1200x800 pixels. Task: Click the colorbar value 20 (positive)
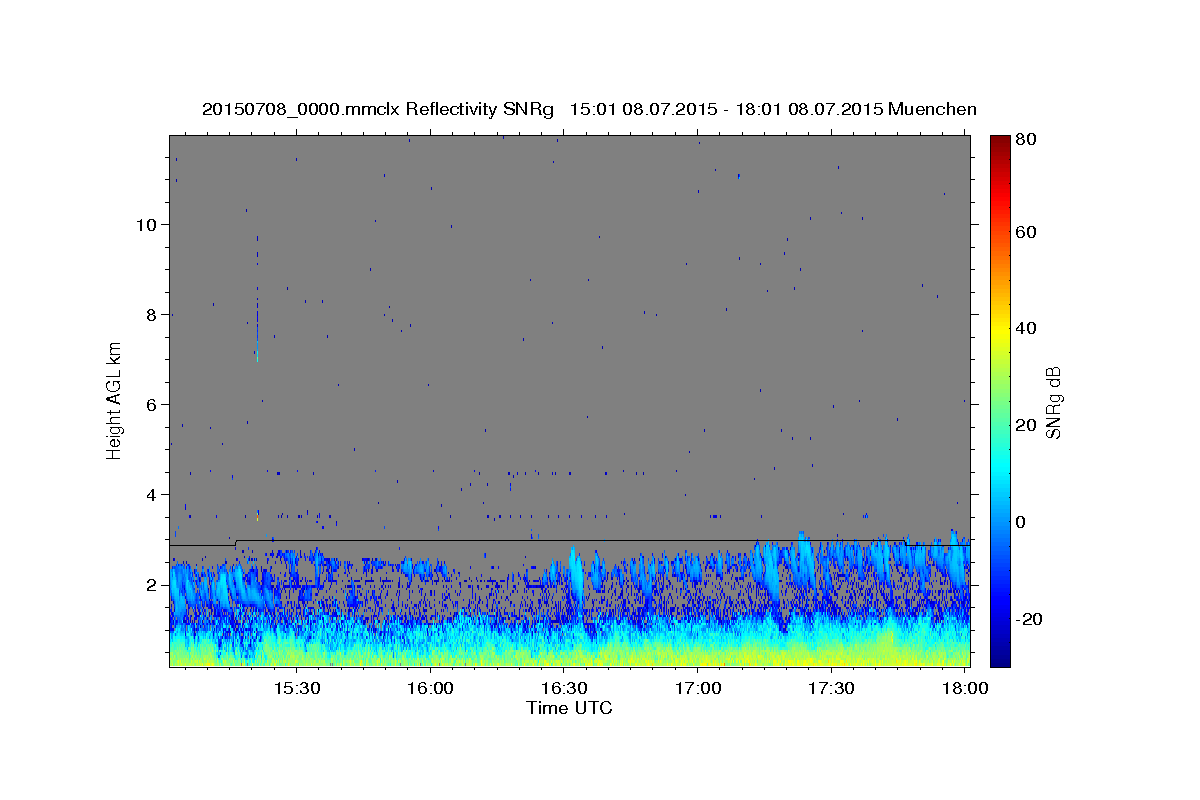pyautogui.click(x=1027, y=425)
